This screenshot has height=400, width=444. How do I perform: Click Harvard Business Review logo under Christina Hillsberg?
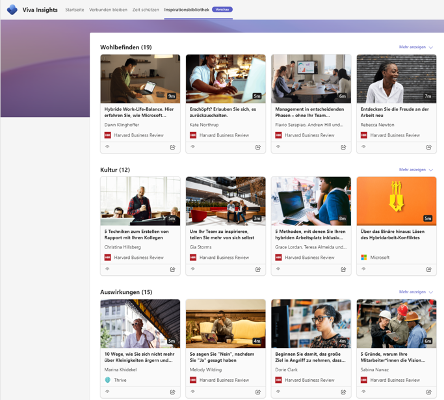107,257
